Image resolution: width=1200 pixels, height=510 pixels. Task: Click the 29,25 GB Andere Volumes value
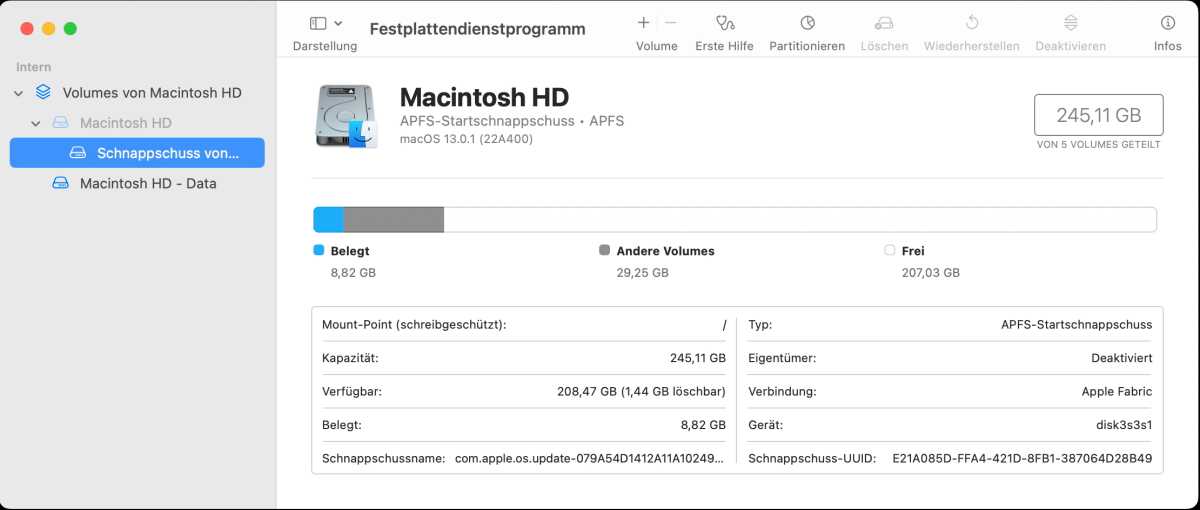click(x=643, y=272)
